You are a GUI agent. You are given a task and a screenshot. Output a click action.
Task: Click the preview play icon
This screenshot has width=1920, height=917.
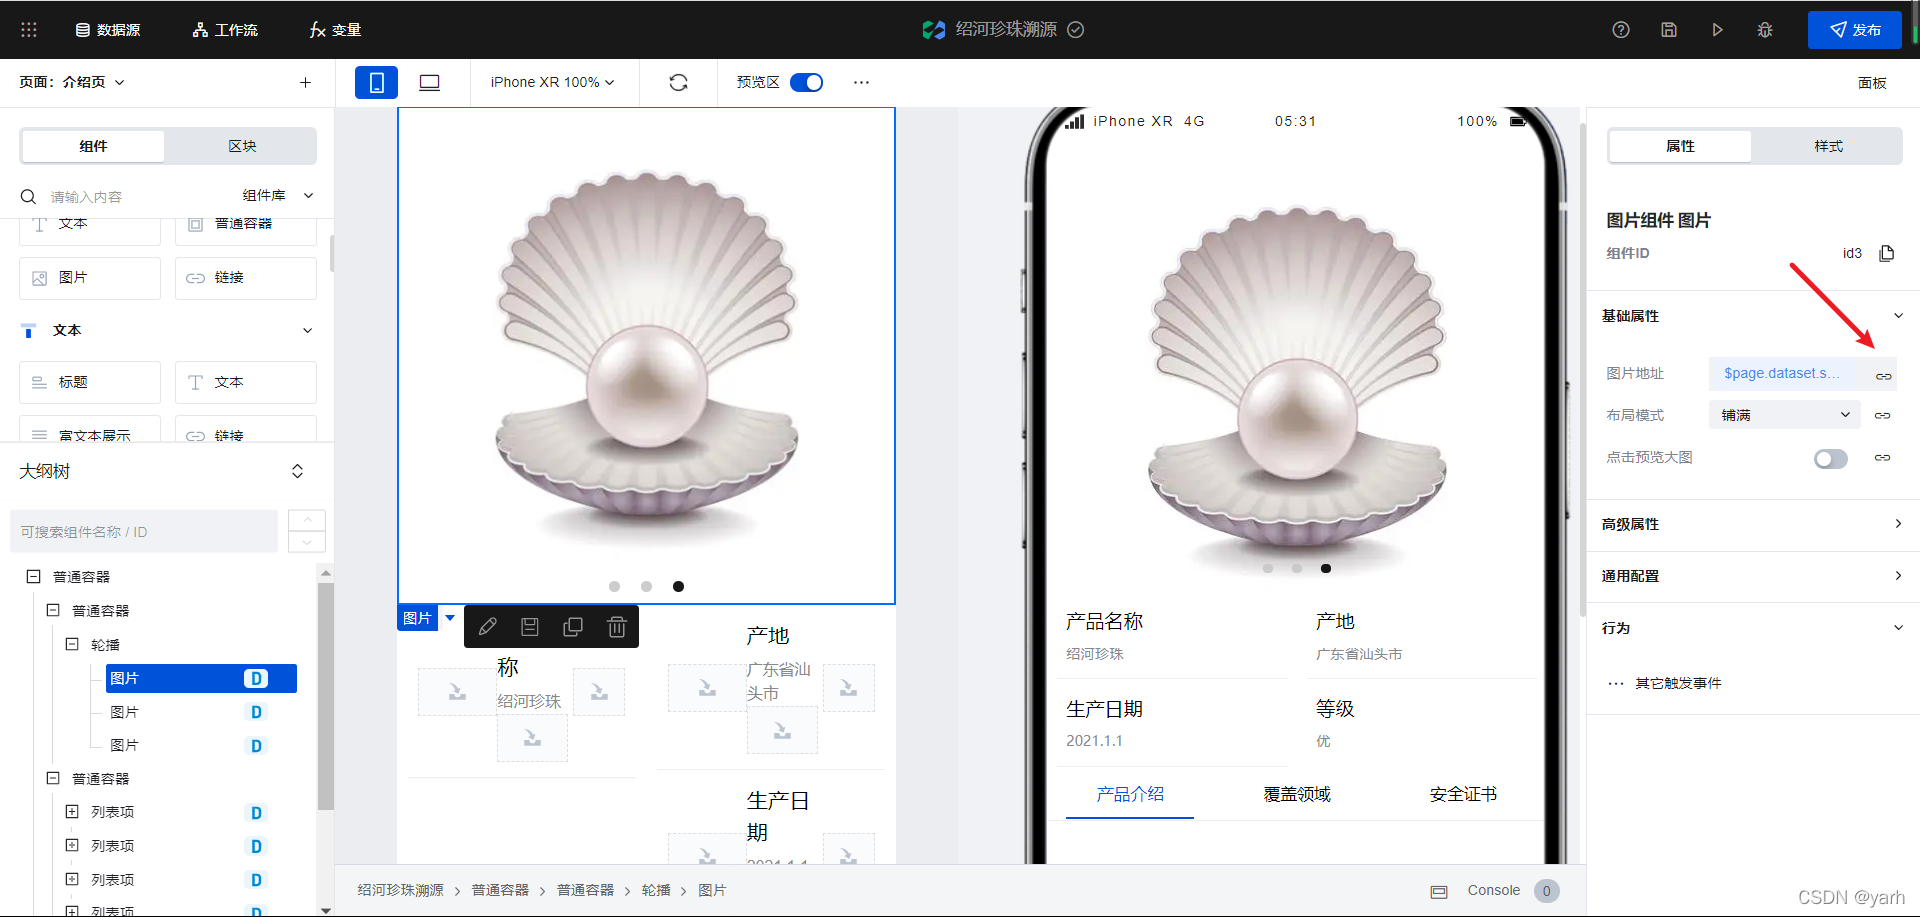[1717, 30]
